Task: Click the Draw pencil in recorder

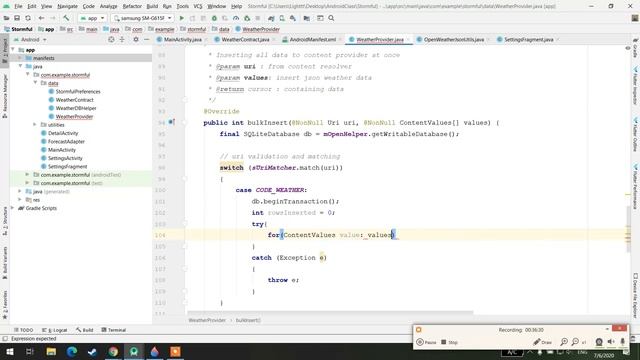Action: pyautogui.click(x=542, y=342)
